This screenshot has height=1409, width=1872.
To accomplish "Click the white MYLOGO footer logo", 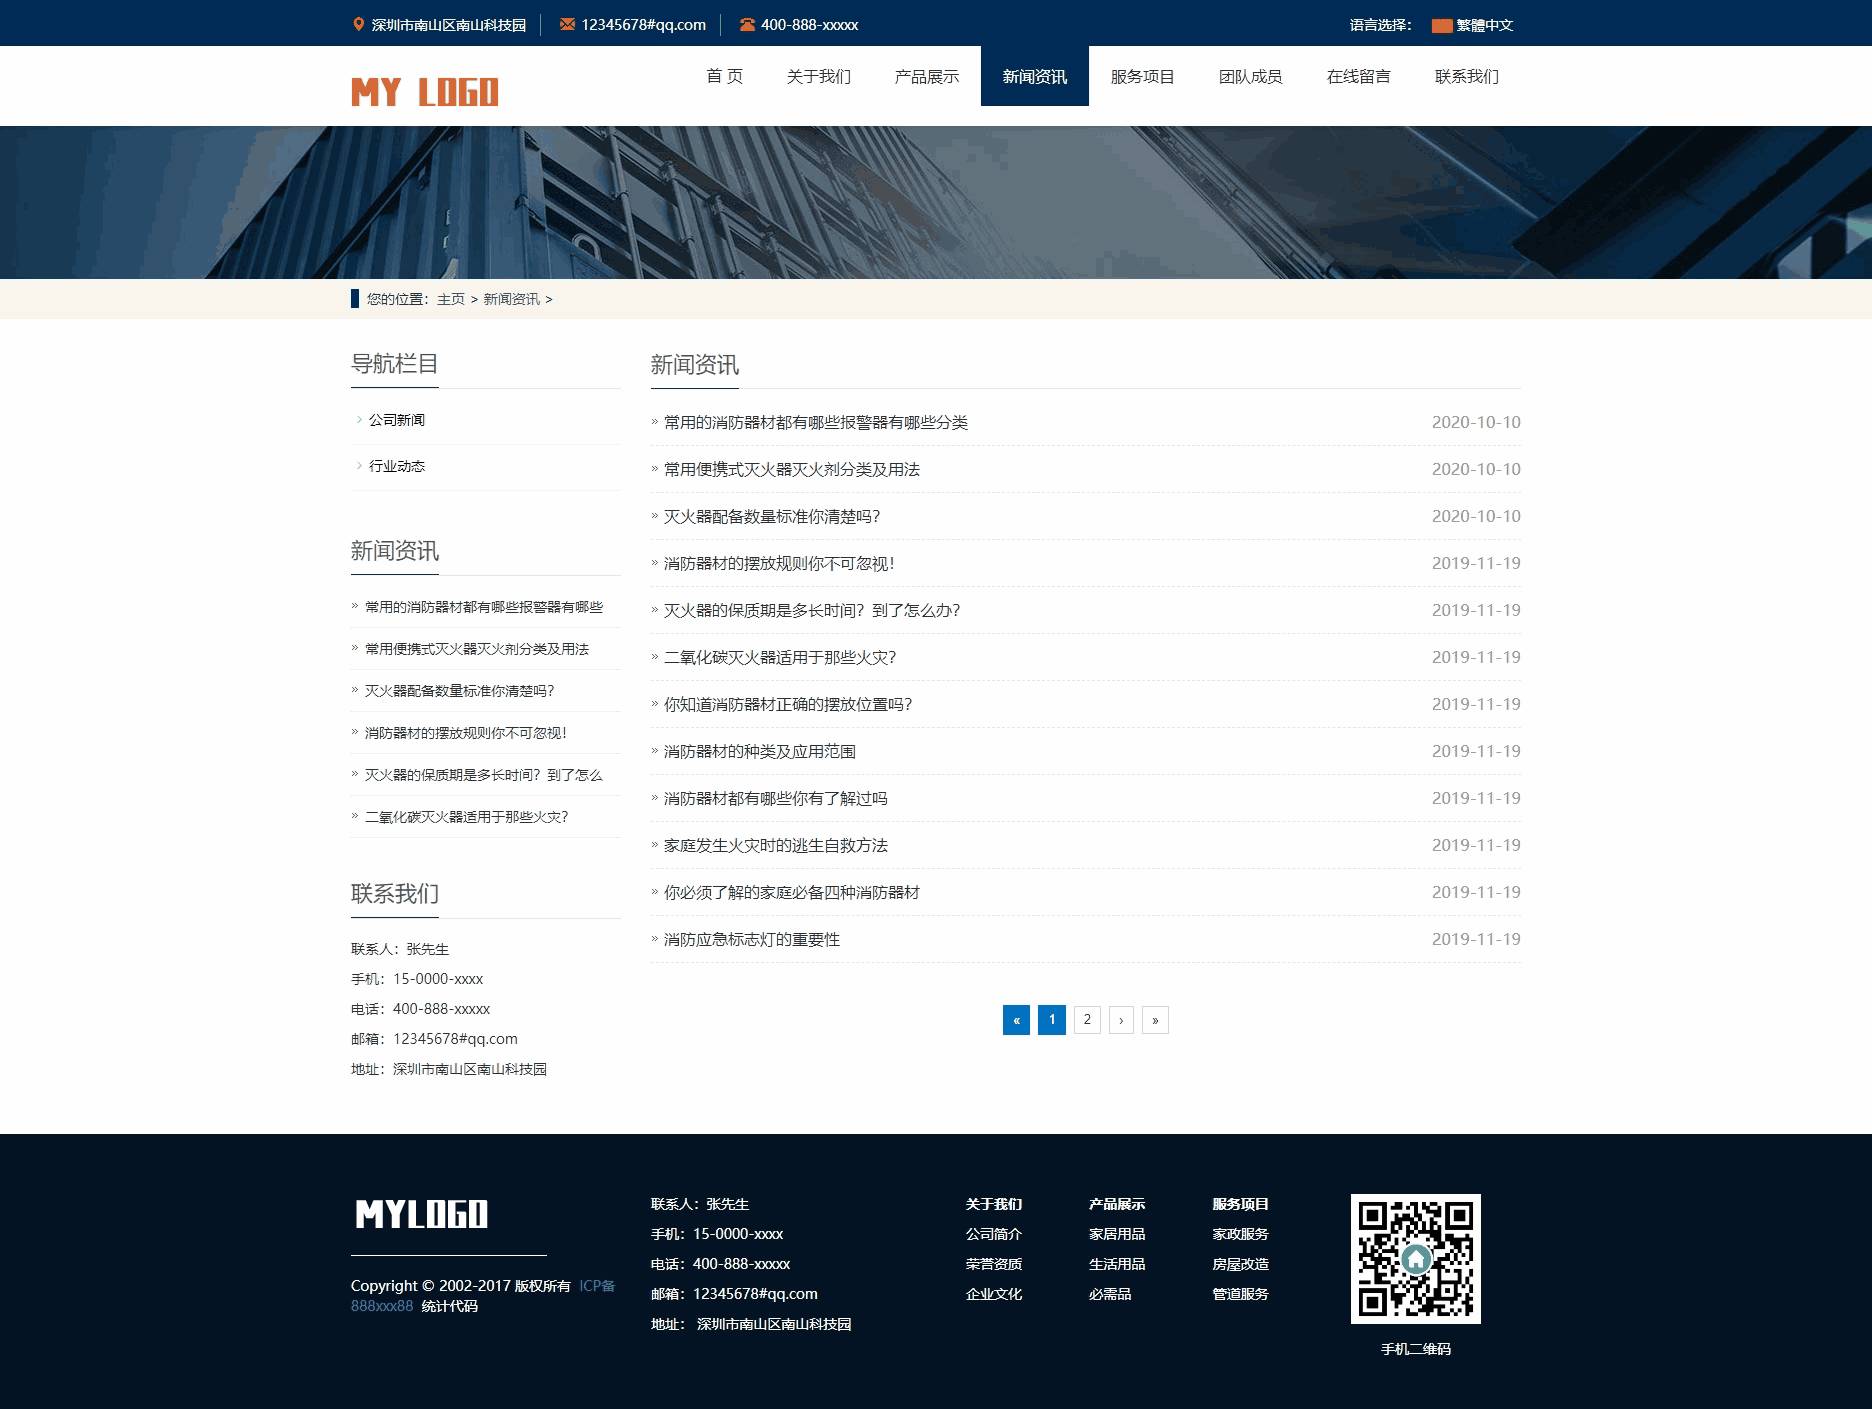I will tap(421, 1214).
